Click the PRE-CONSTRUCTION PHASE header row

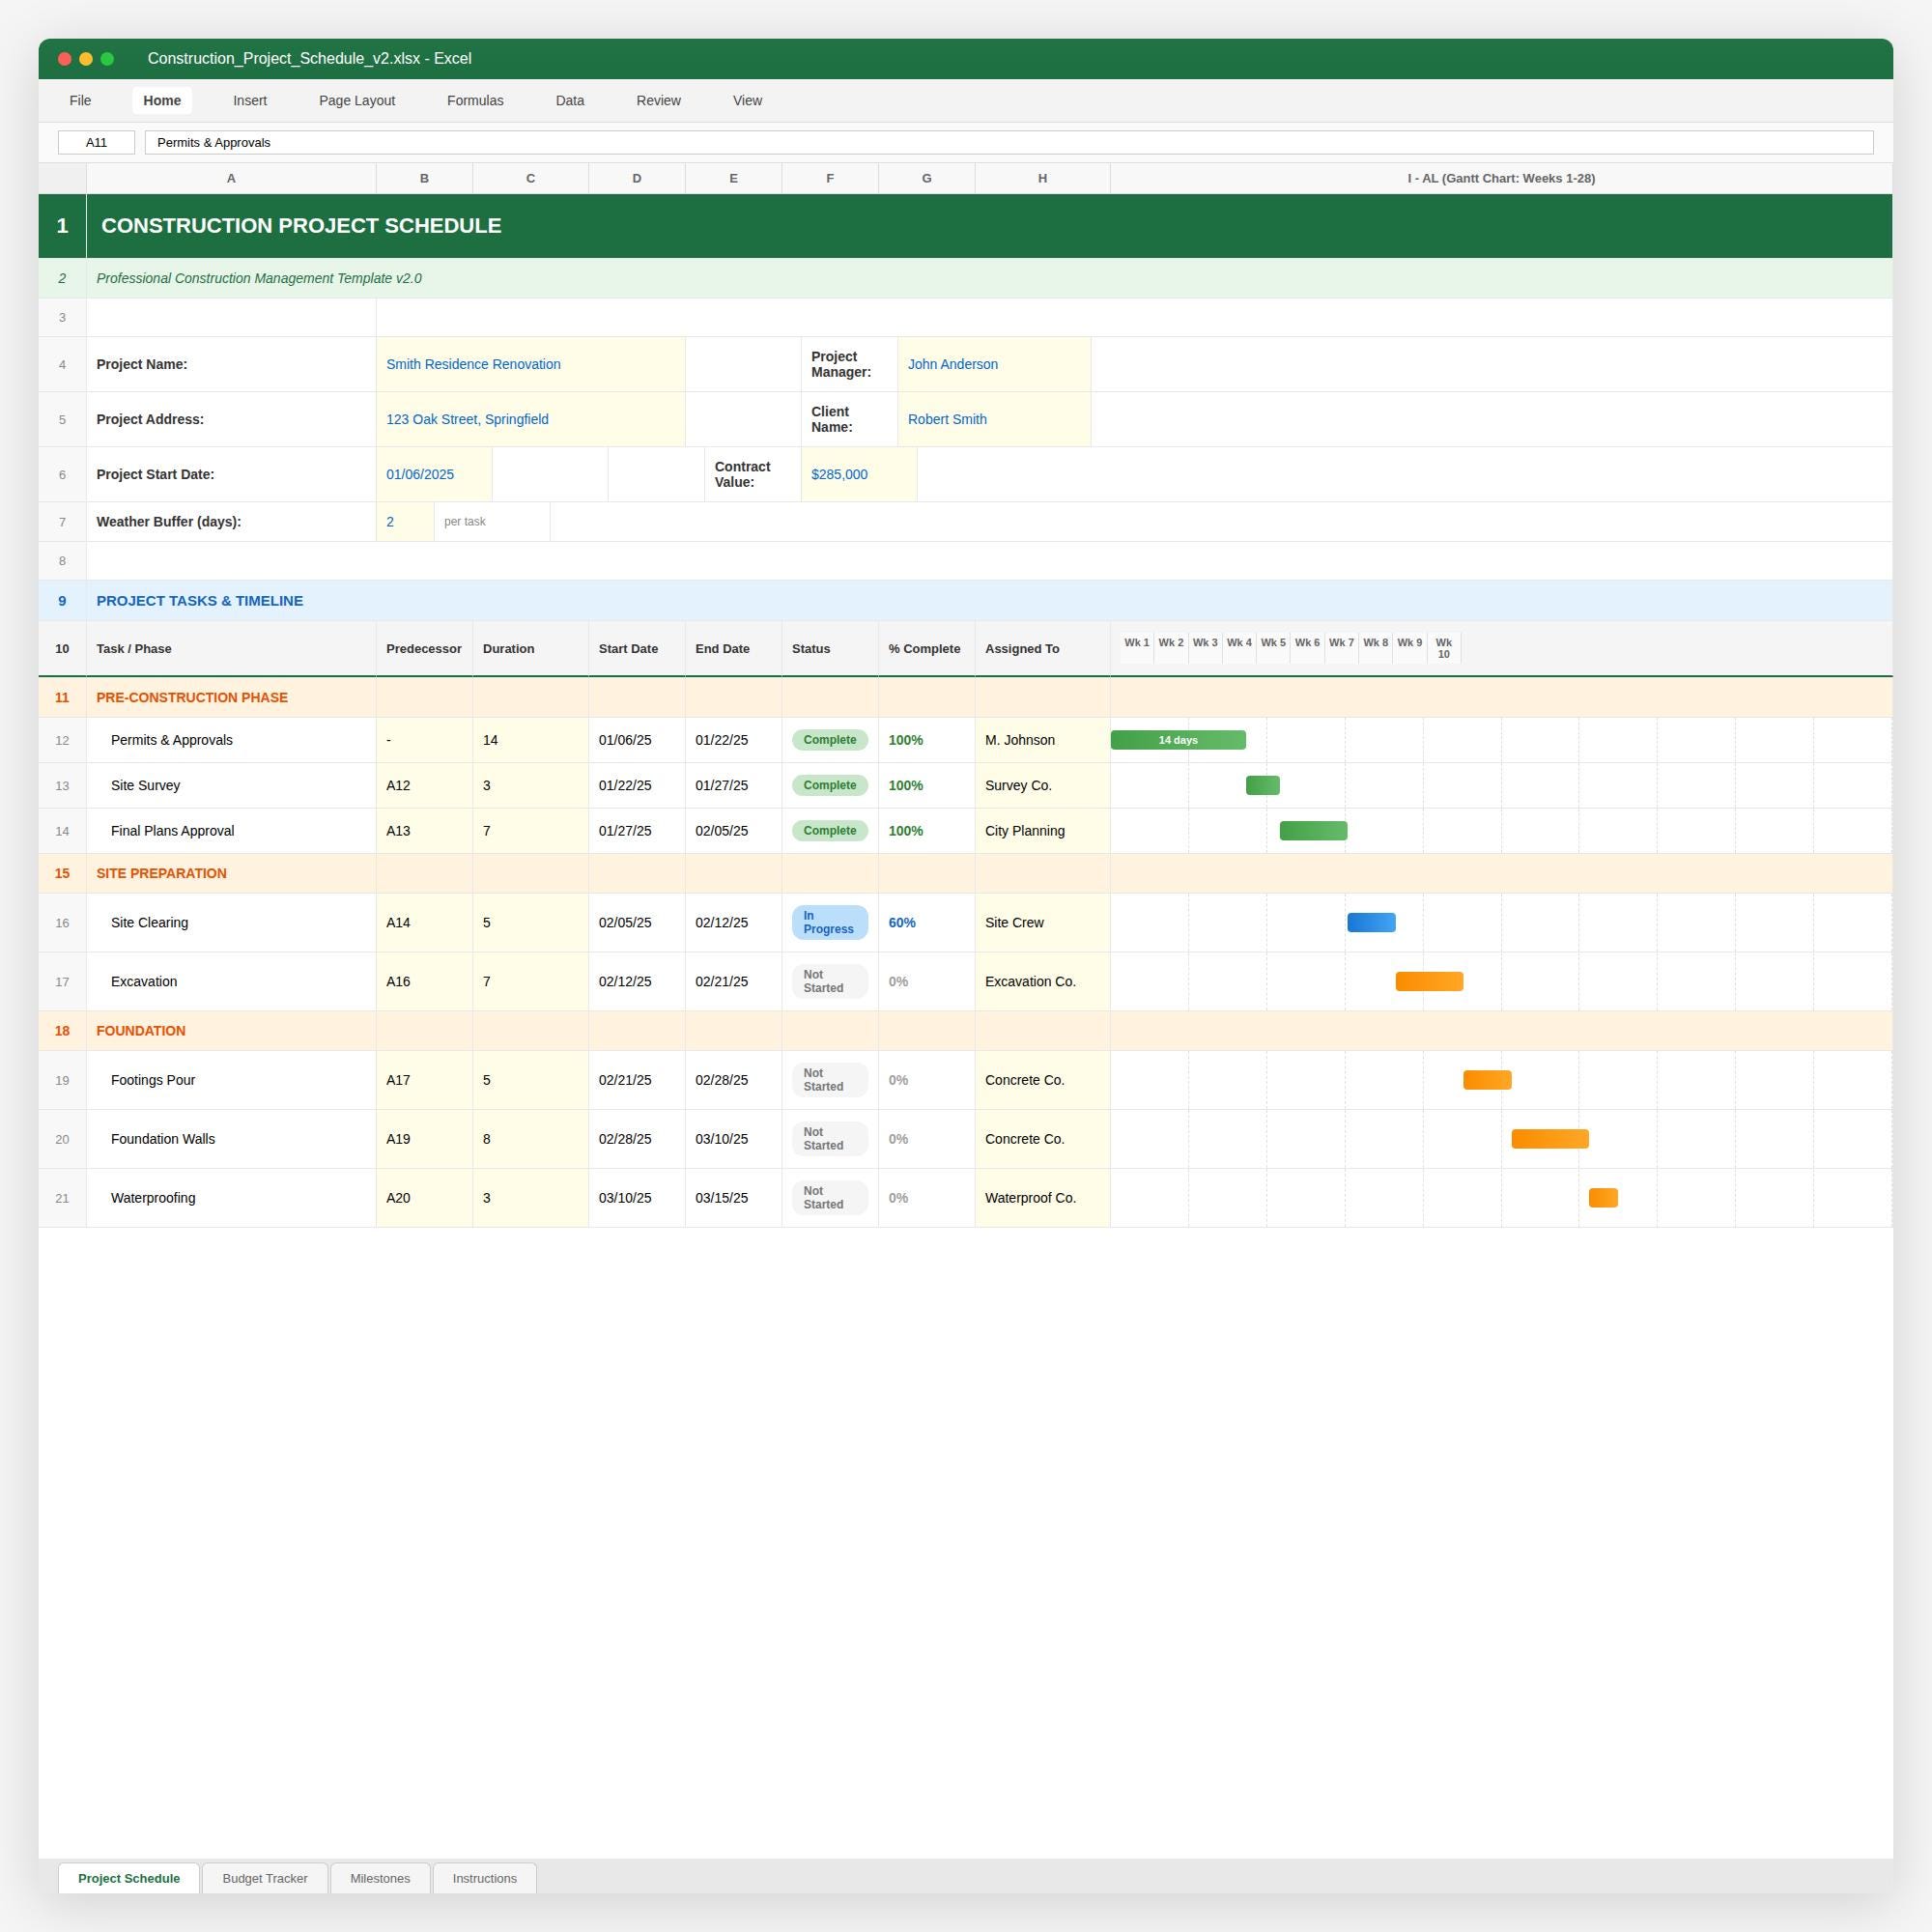965,697
